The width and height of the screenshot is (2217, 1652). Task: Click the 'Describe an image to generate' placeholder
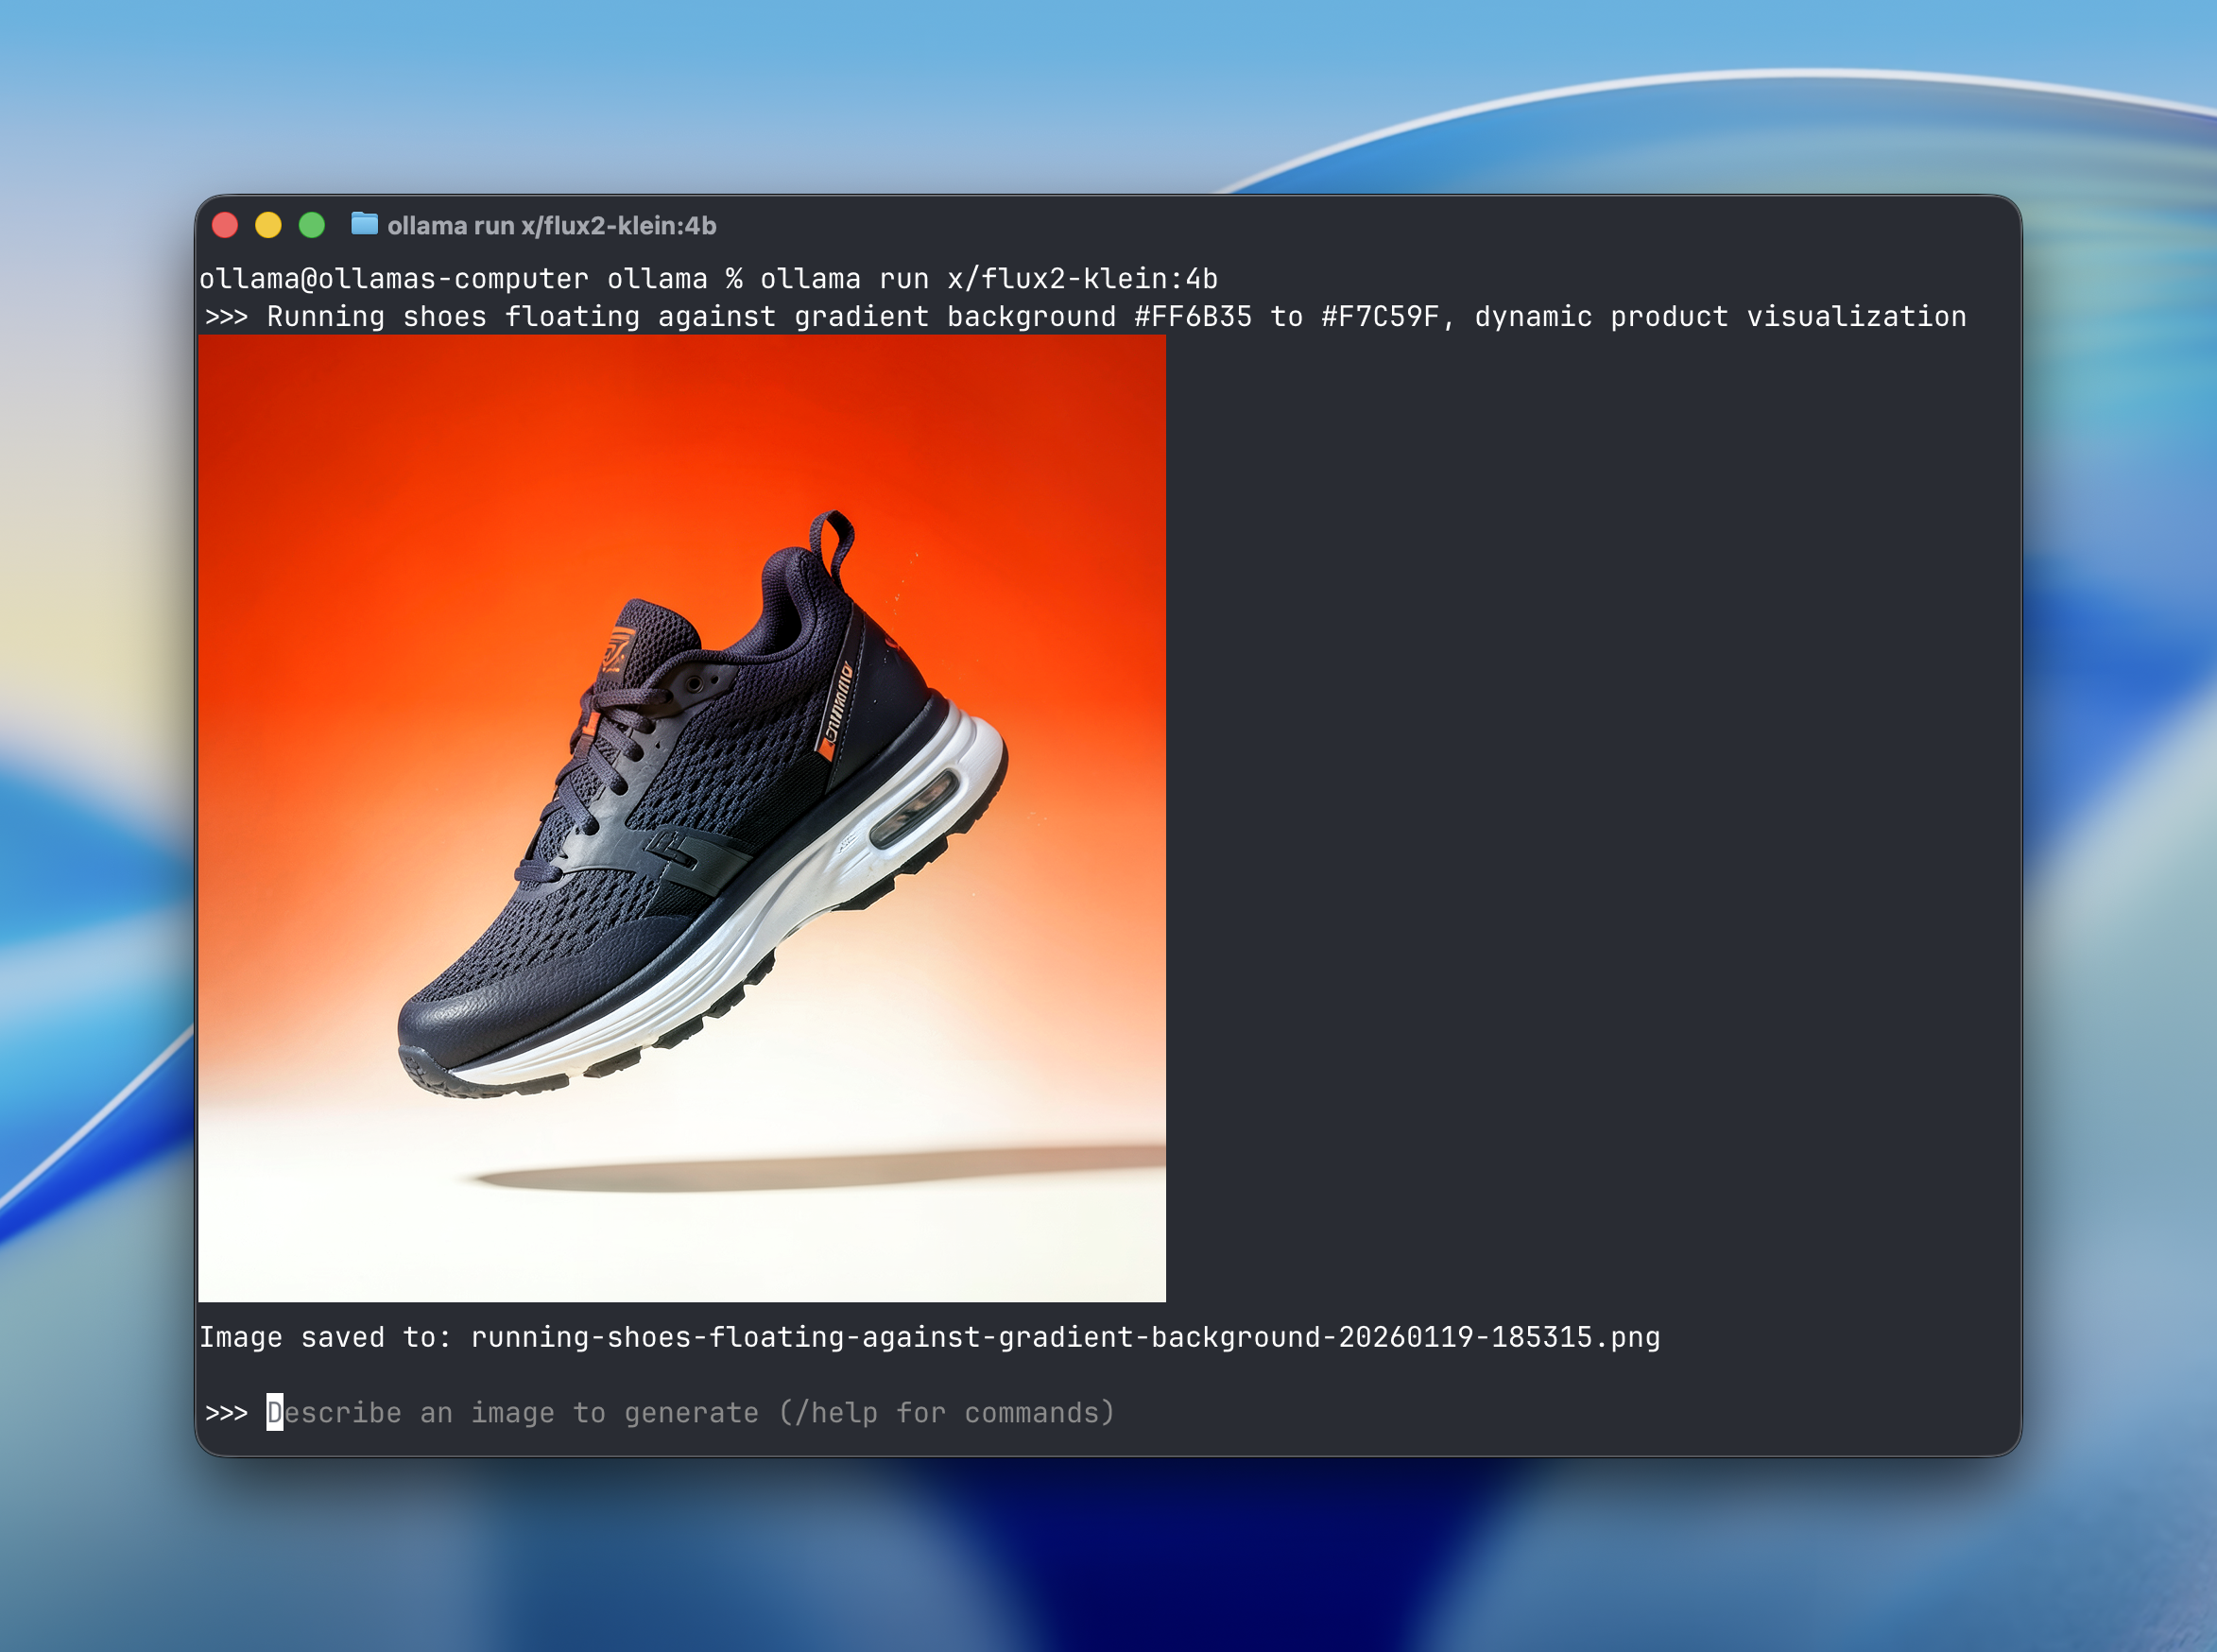510,1412
